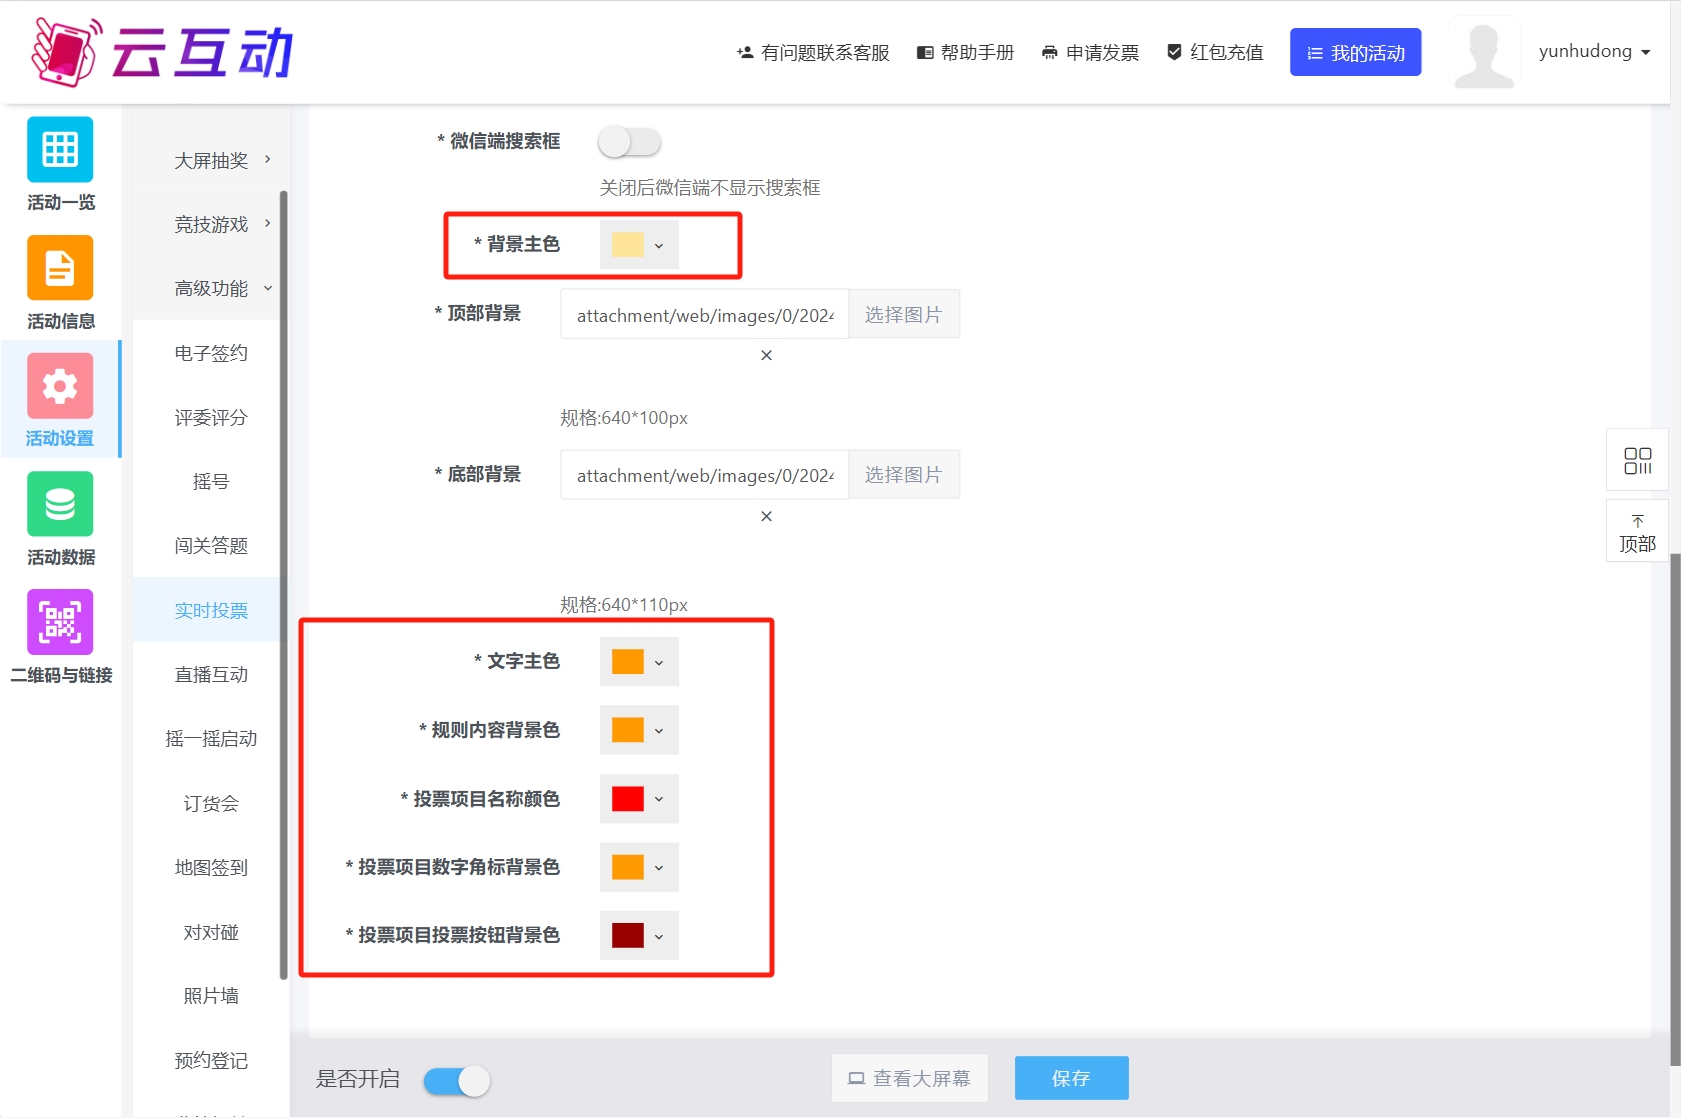Select the 实时投票 menu item
Viewport: 1681px width, 1118px height.
click(x=211, y=610)
